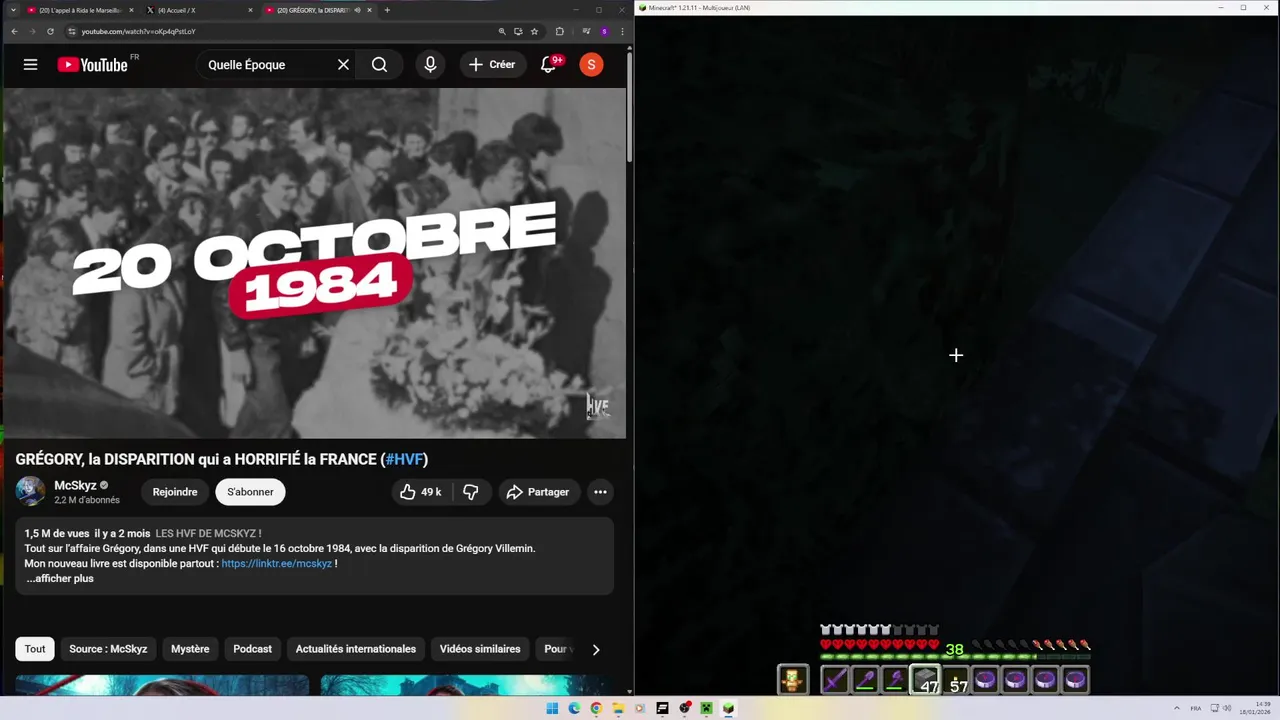Select the 'Source : McSkyz' chip
The height and width of the screenshot is (720, 1280).
(108, 649)
